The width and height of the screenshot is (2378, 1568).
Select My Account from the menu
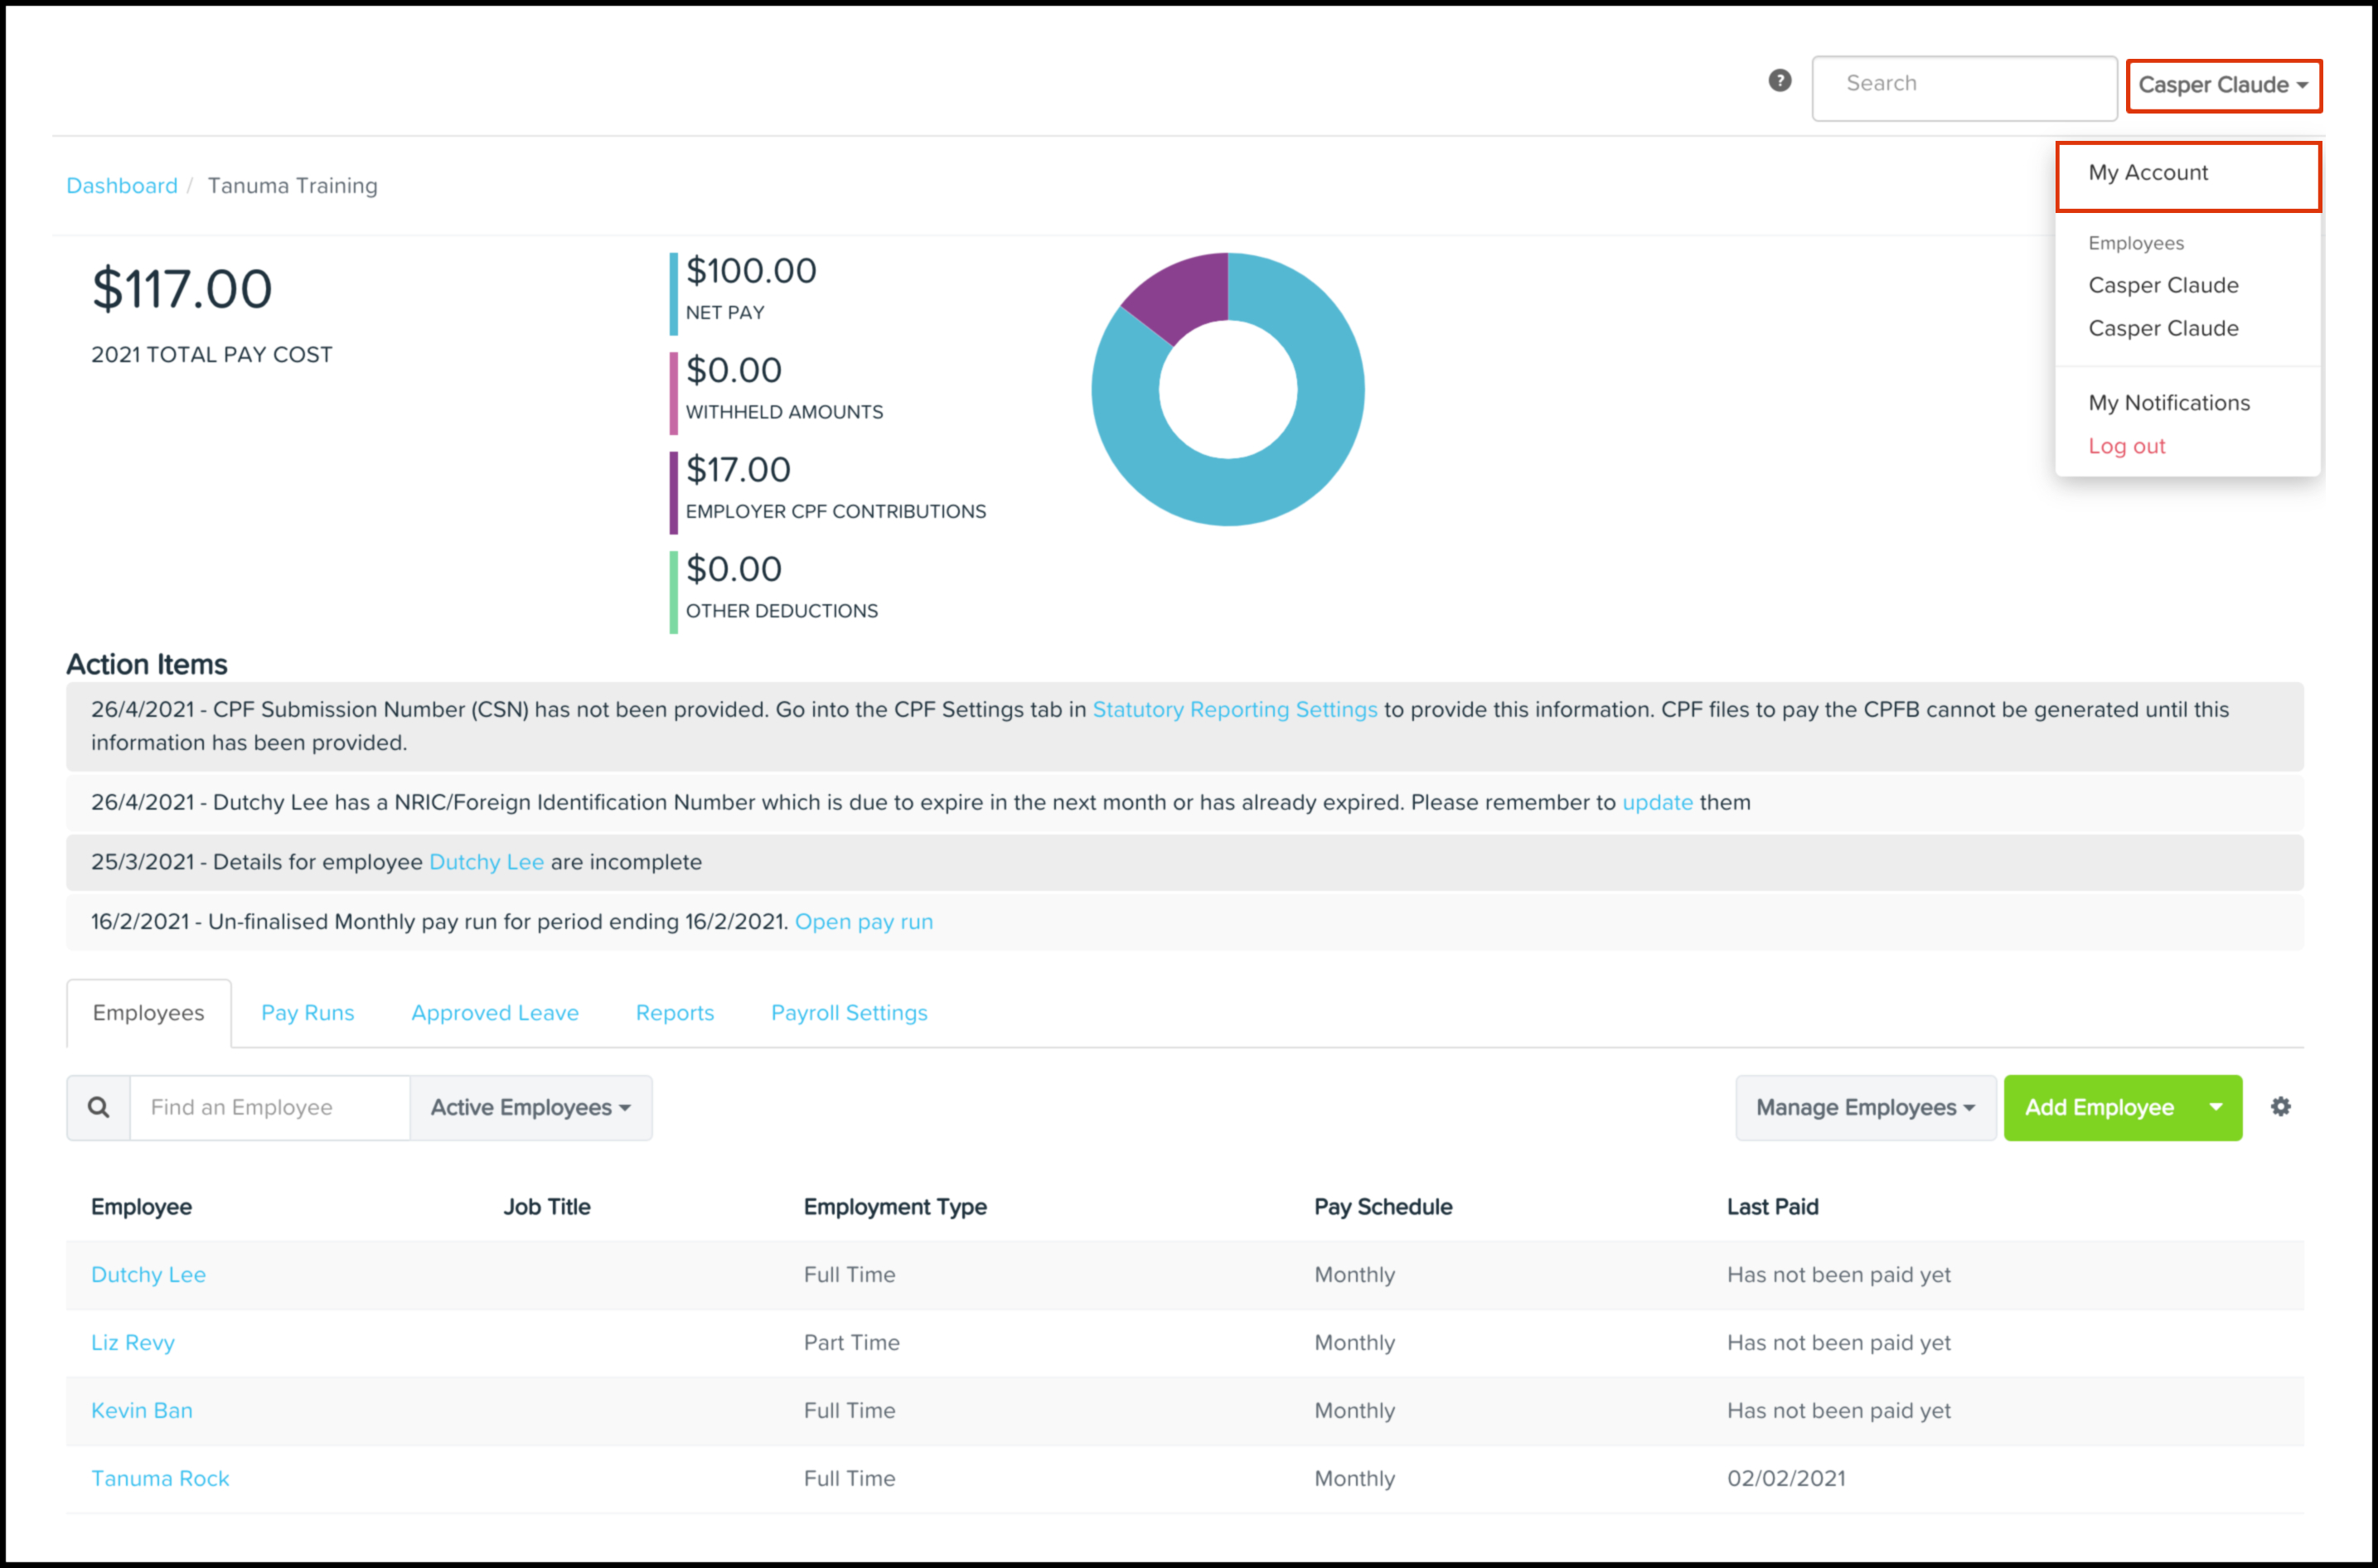[2147, 173]
